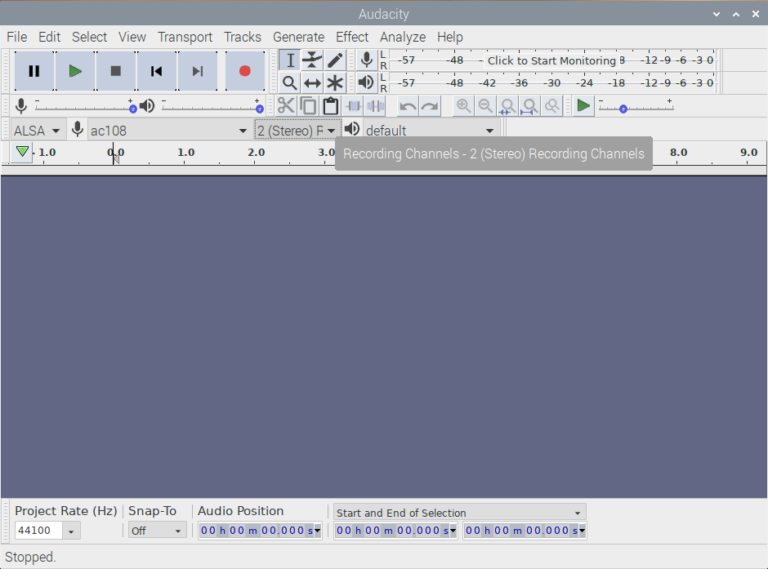This screenshot has height=569, width=768.
Task: Click 'Click to Start Monitoring' on the meter
Action: (x=551, y=60)
